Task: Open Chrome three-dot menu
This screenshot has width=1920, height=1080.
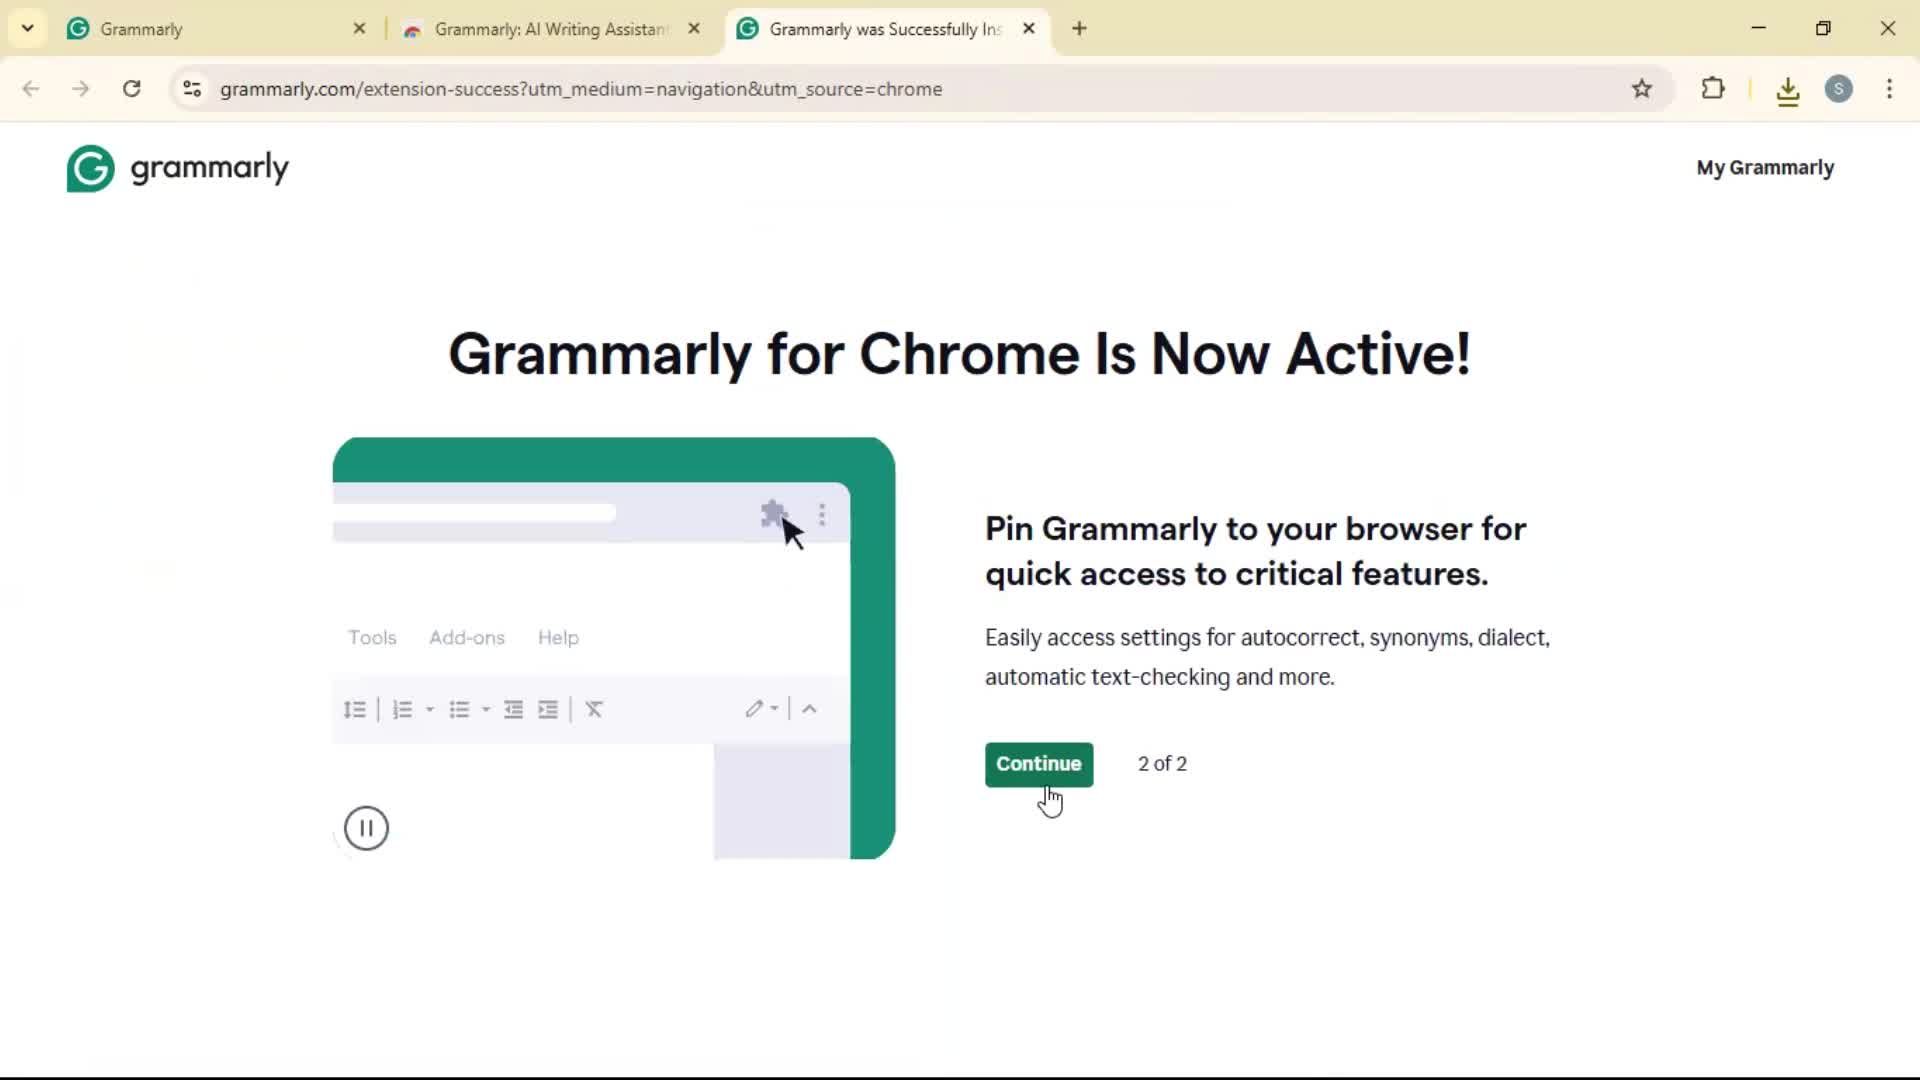Action: [x=1889, y=89]
